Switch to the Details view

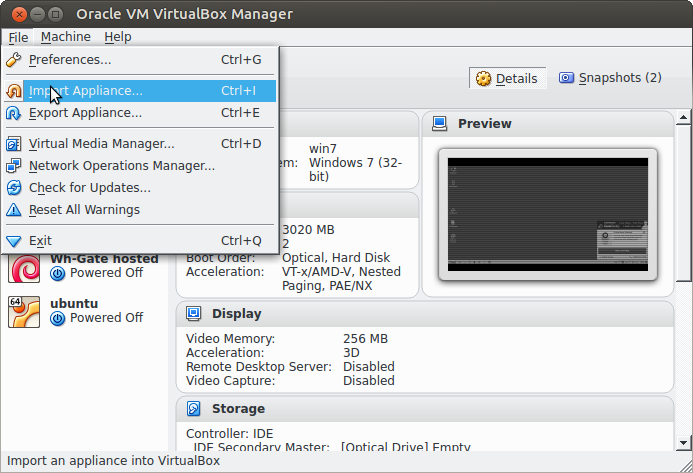(507, 78)
